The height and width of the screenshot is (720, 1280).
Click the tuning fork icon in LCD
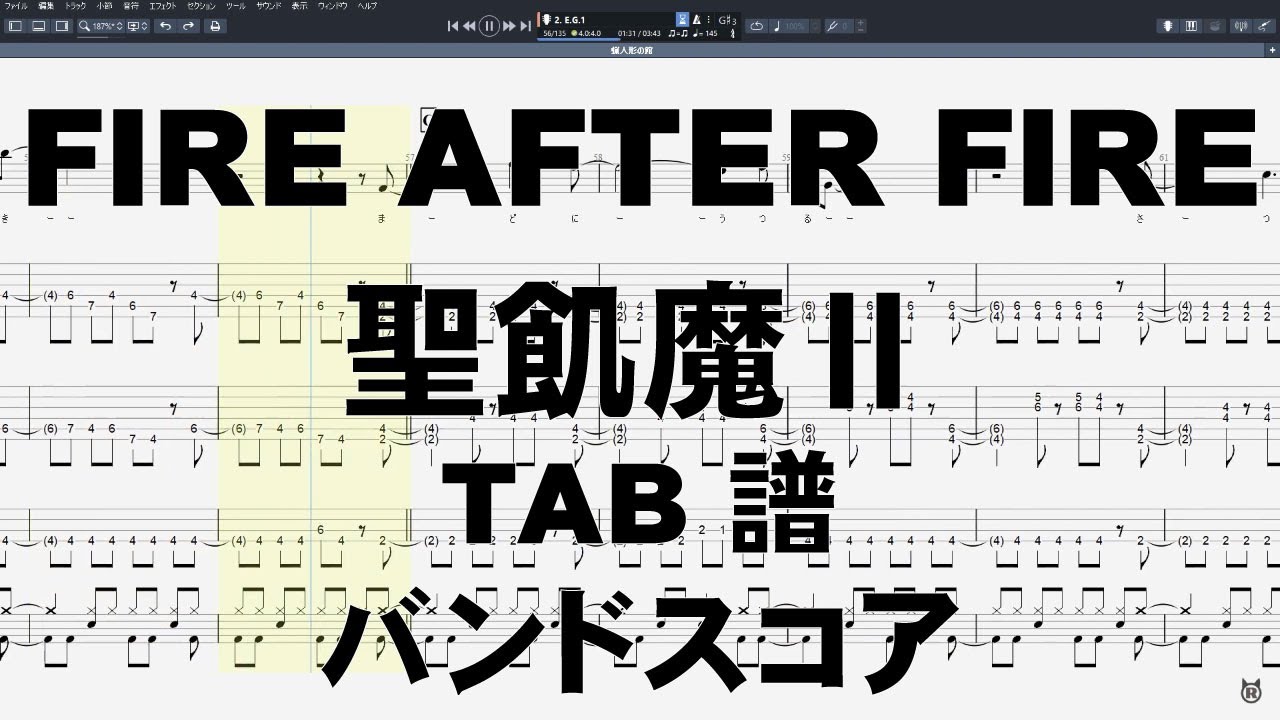tap(733, 33)
